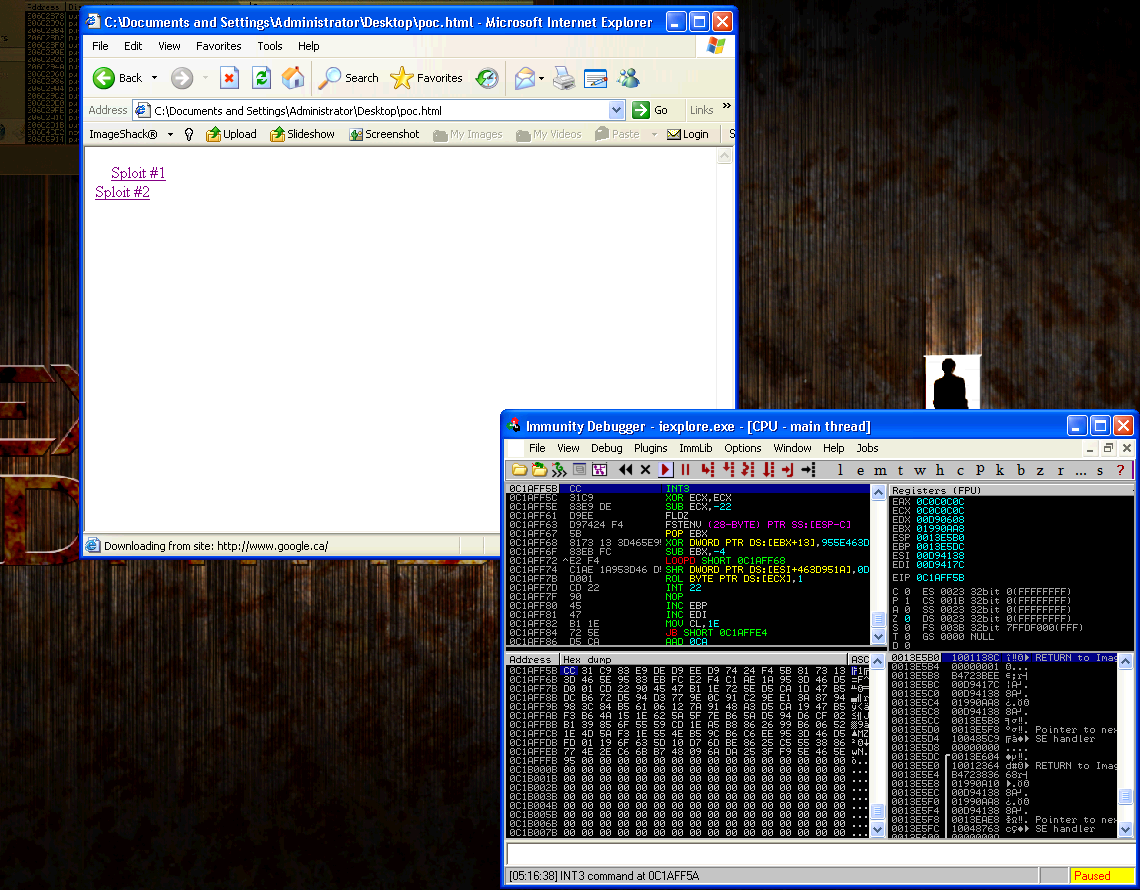The height and width of the screenshot is (890, 1140).
Task: Select the EIP register value 0C1AFF5B
Action: [940, 577]
